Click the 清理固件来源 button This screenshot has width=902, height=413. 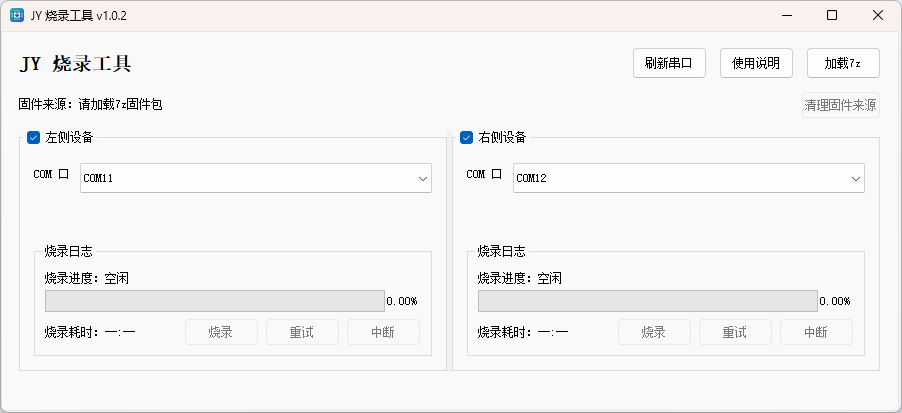point(840,105)
